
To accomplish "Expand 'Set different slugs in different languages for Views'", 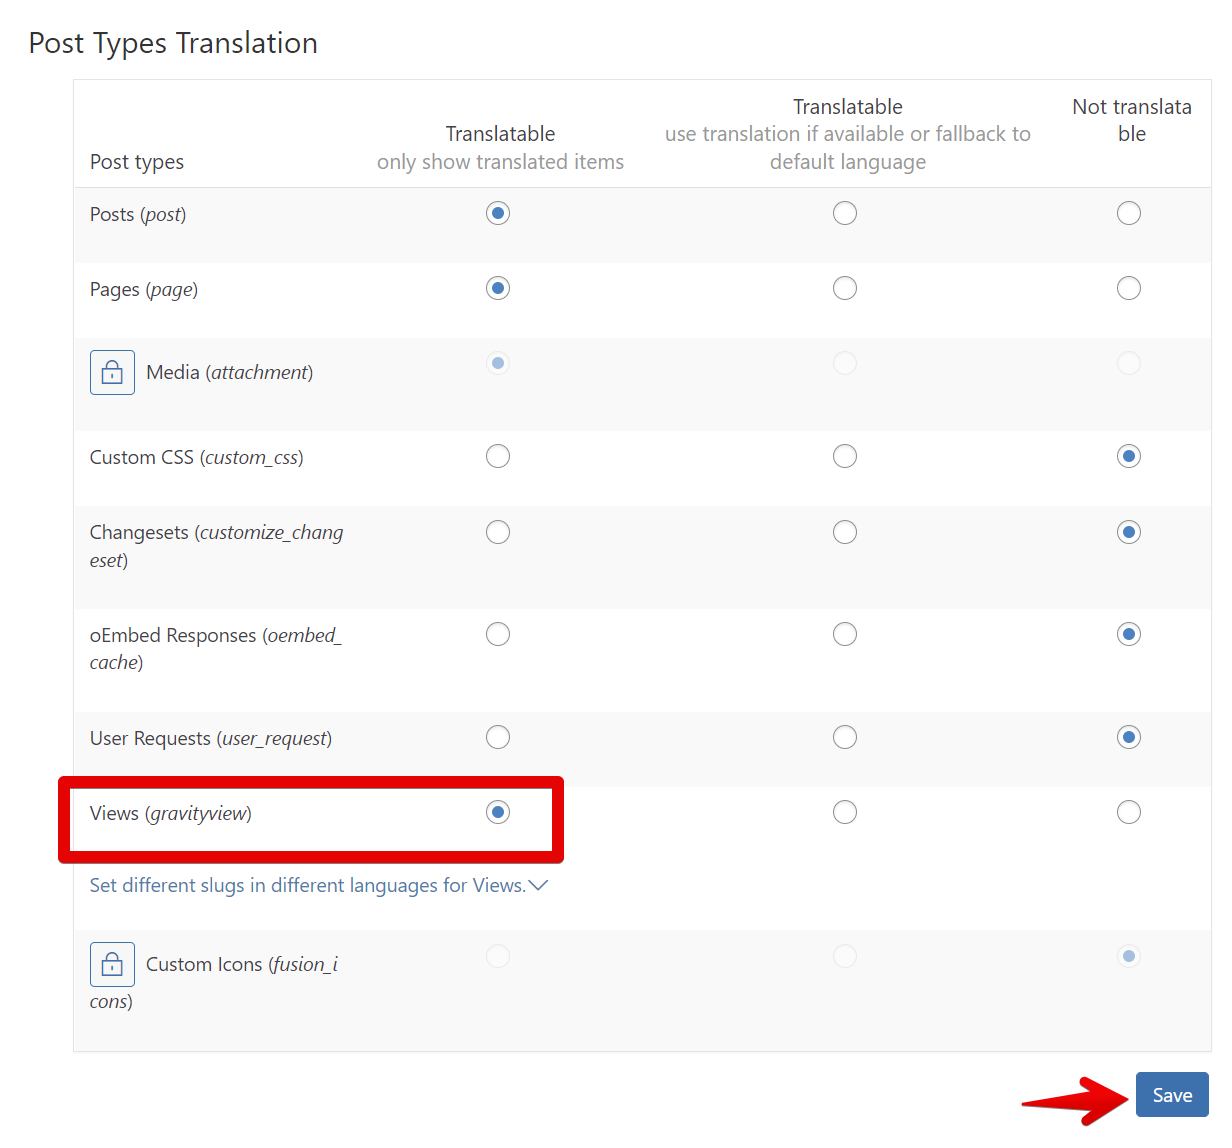I will 319,885.
